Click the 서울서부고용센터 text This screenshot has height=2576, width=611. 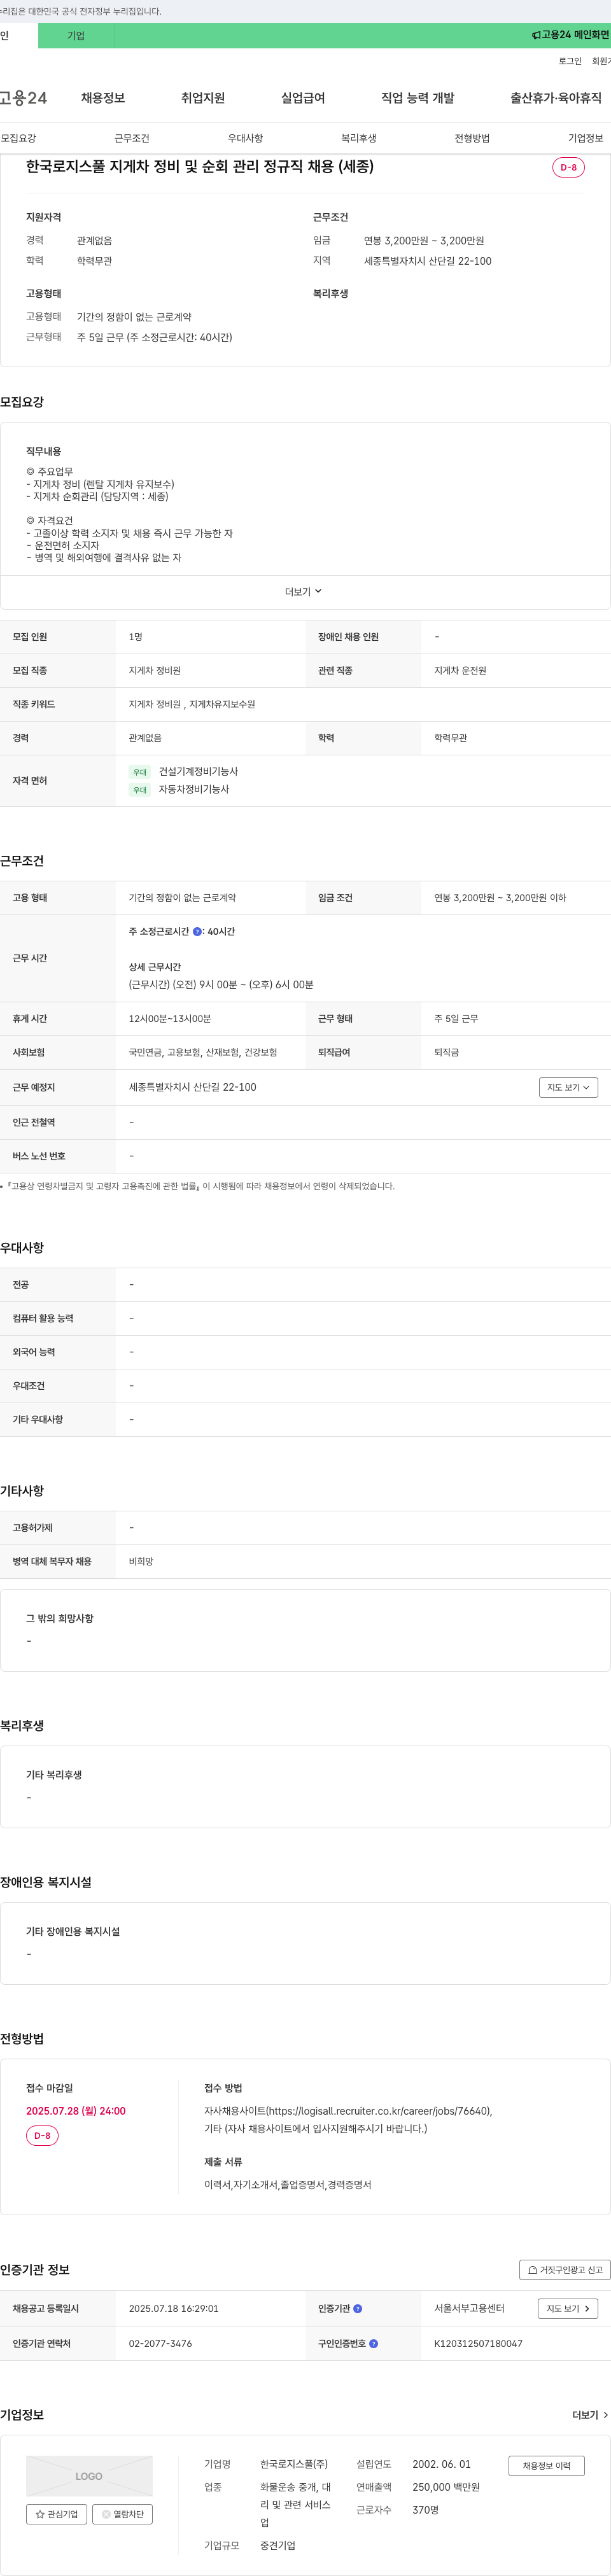(469, 2308)
